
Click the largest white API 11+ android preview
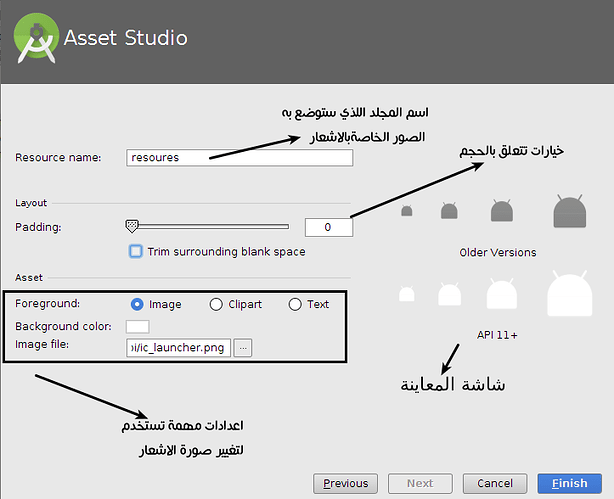click(570, 294)
